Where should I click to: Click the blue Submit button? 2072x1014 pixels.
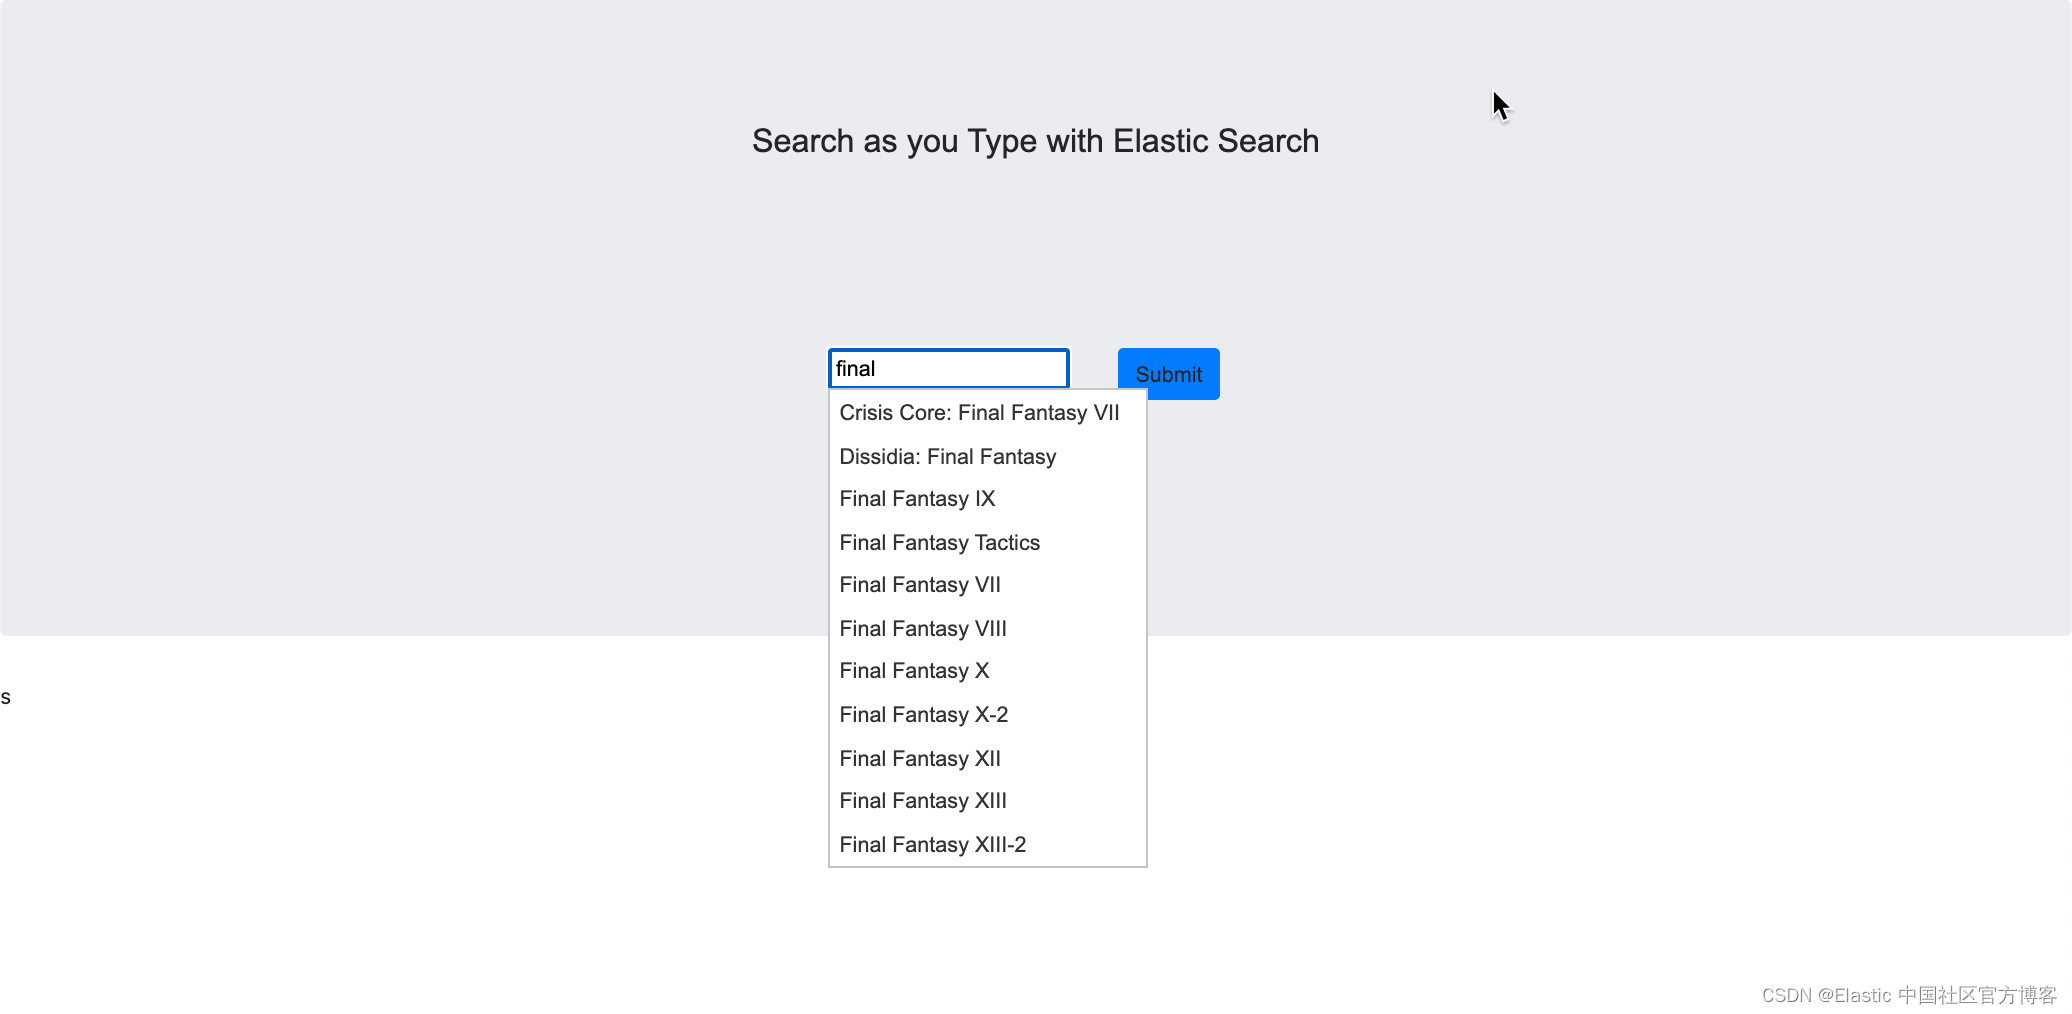point(1168,373)
